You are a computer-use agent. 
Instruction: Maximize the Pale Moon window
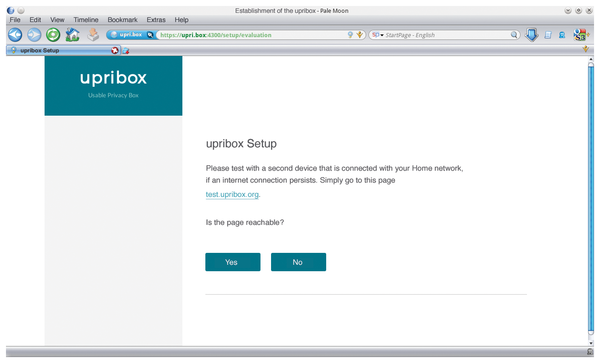[579, 11]
